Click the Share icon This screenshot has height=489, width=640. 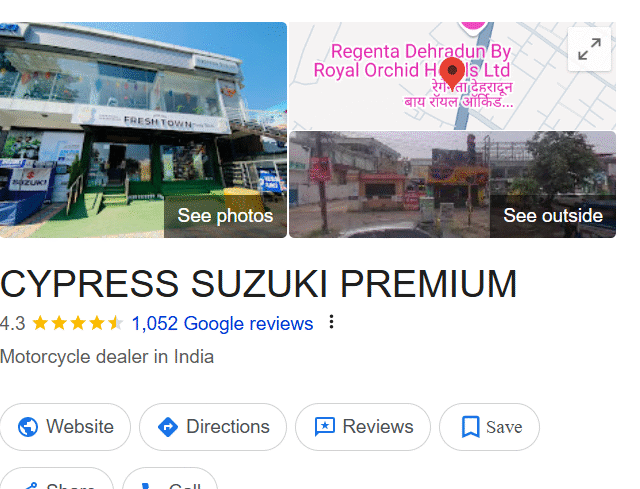tap(31, 486)
